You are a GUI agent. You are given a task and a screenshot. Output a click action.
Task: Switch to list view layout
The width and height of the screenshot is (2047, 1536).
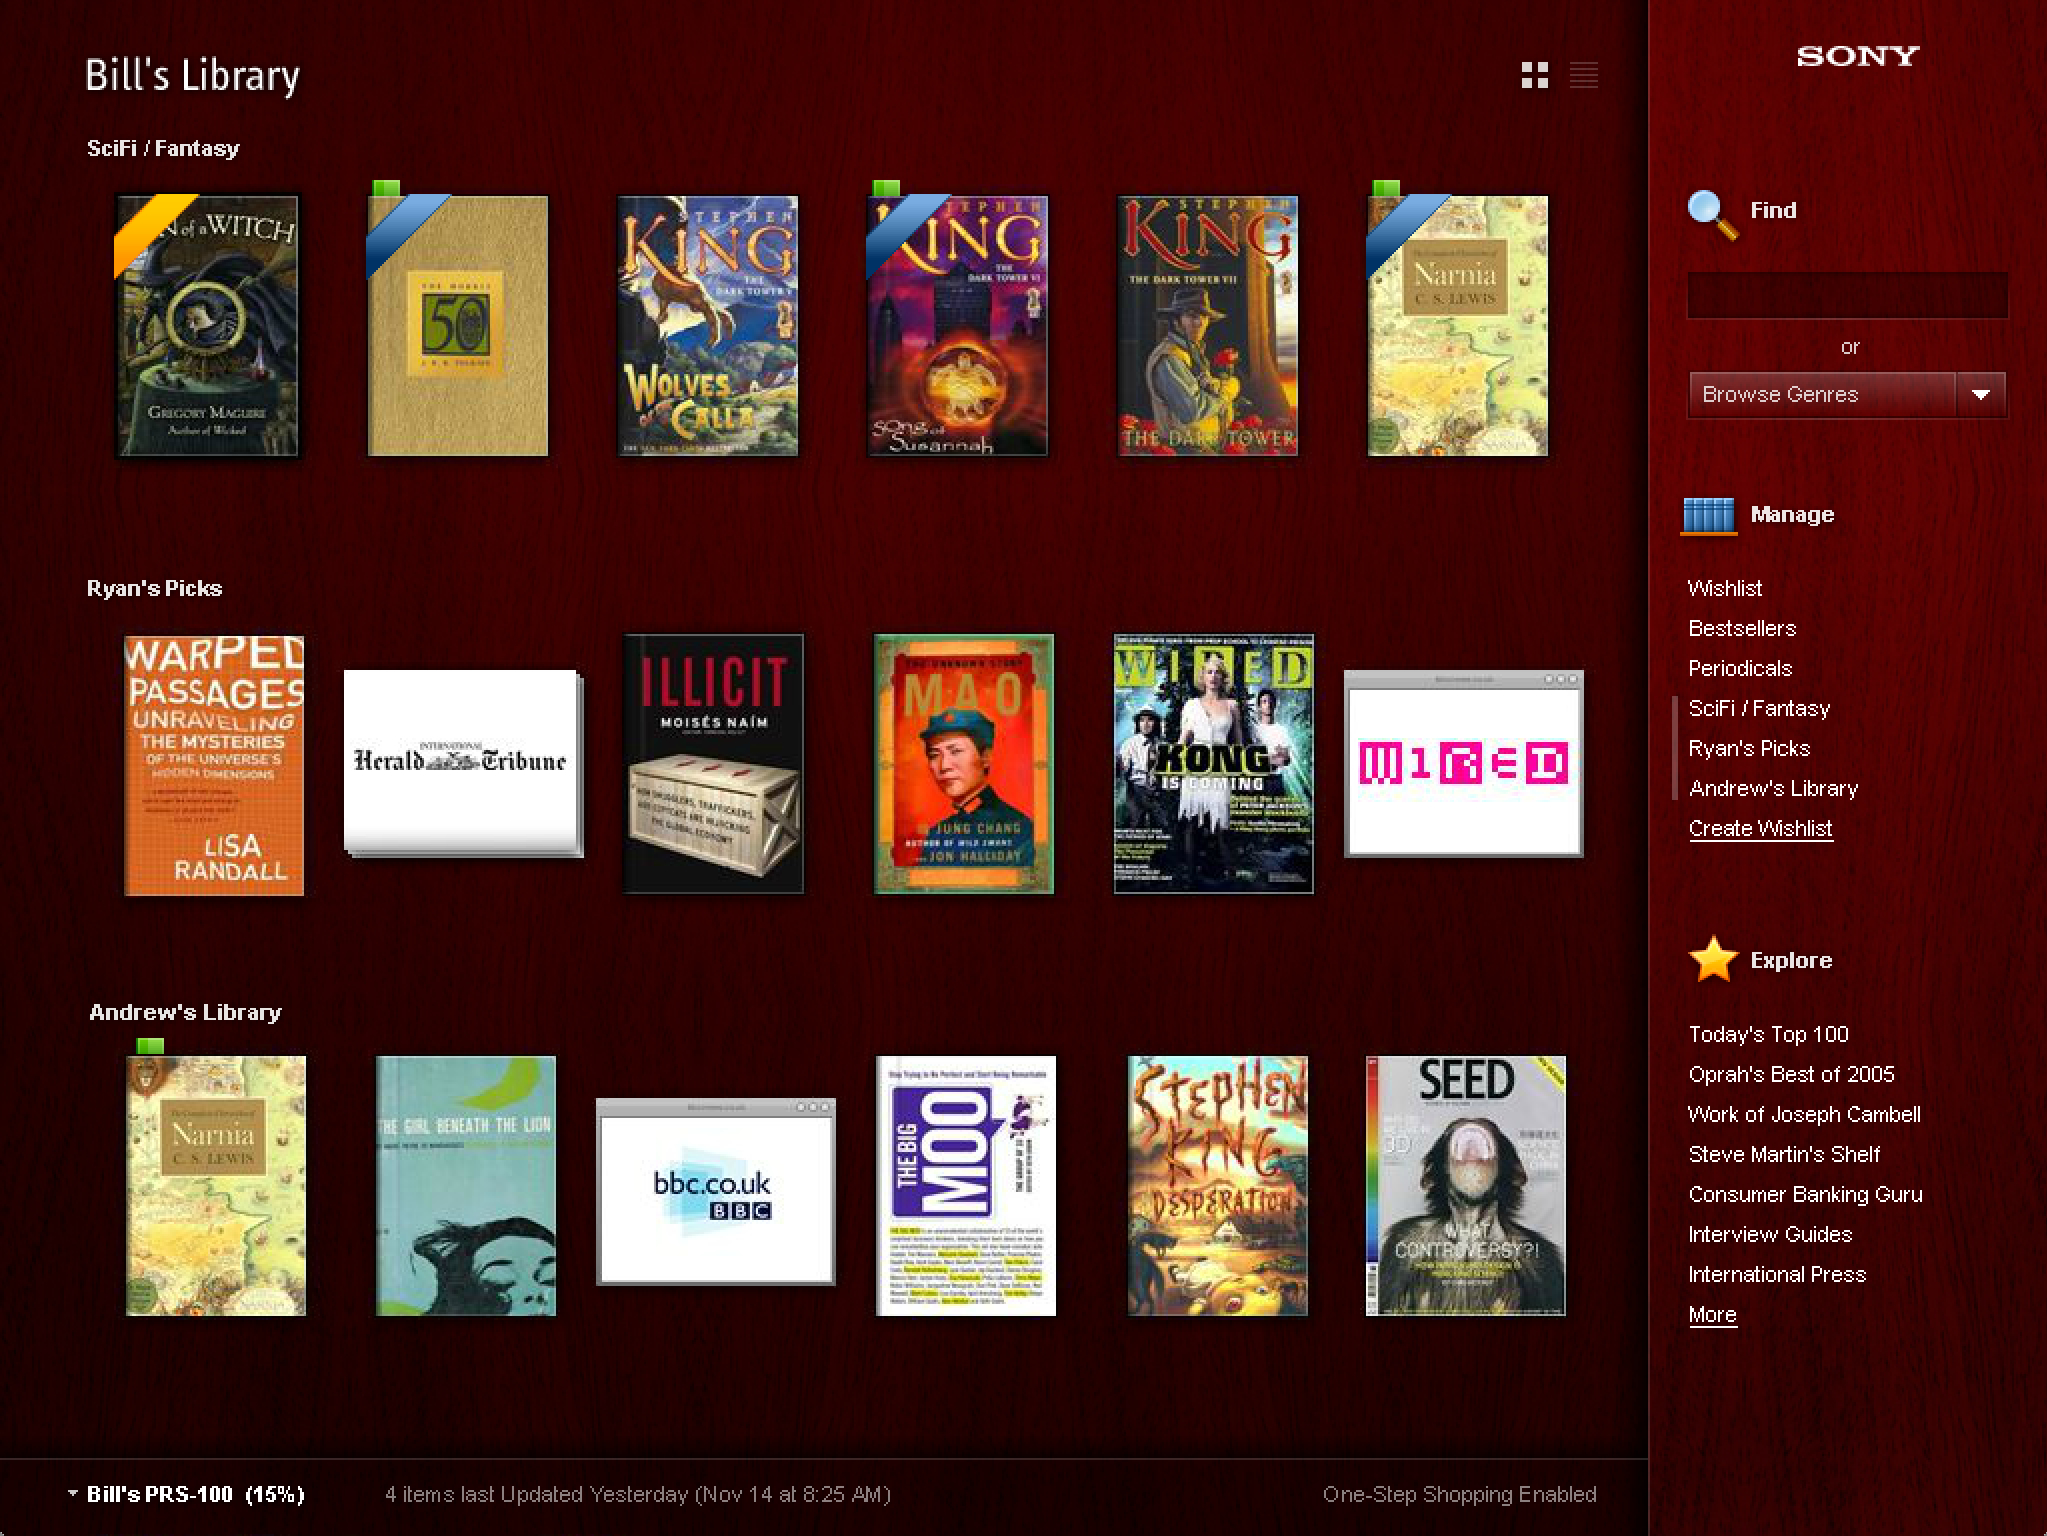[x=1584, y=75]
